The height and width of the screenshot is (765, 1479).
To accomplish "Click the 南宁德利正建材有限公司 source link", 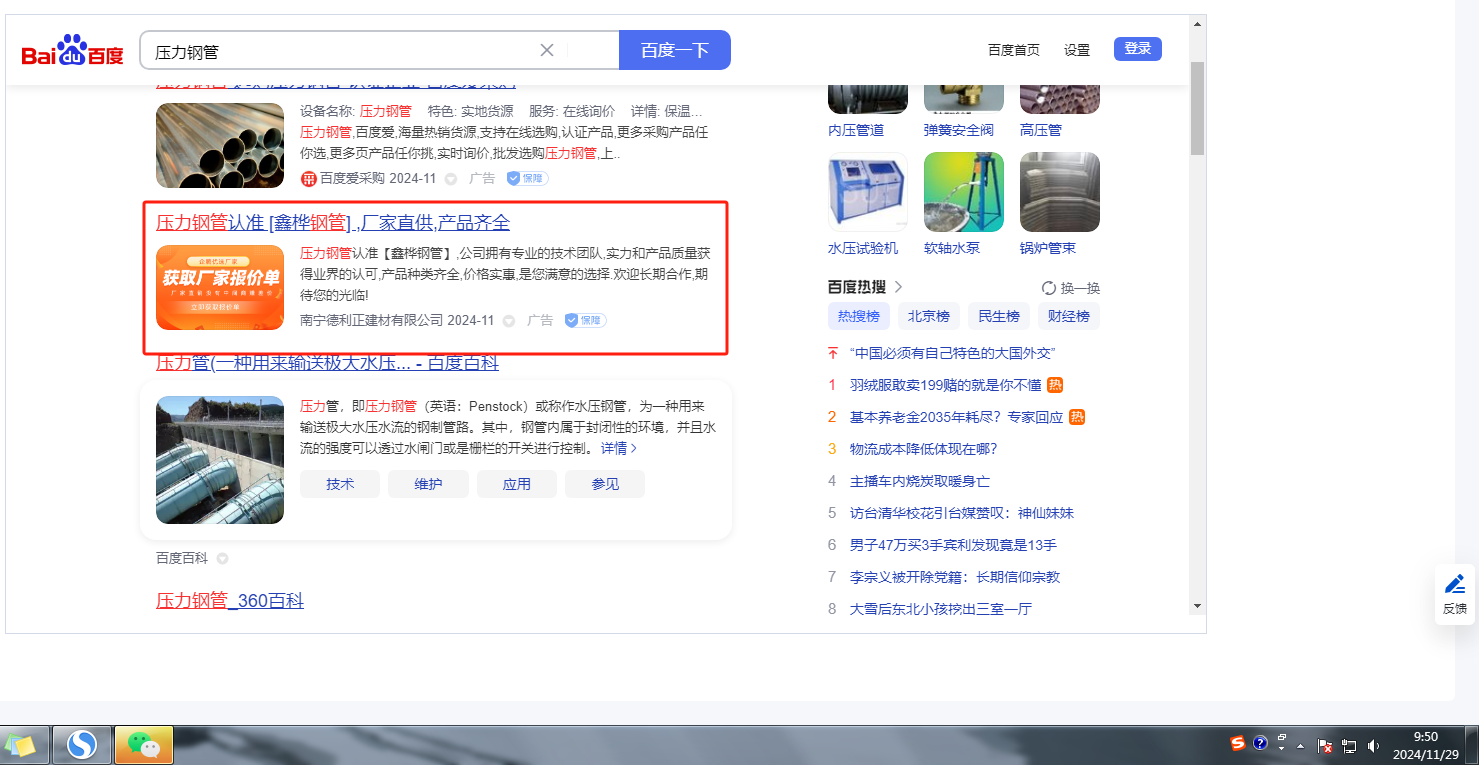I will point(372,320).
